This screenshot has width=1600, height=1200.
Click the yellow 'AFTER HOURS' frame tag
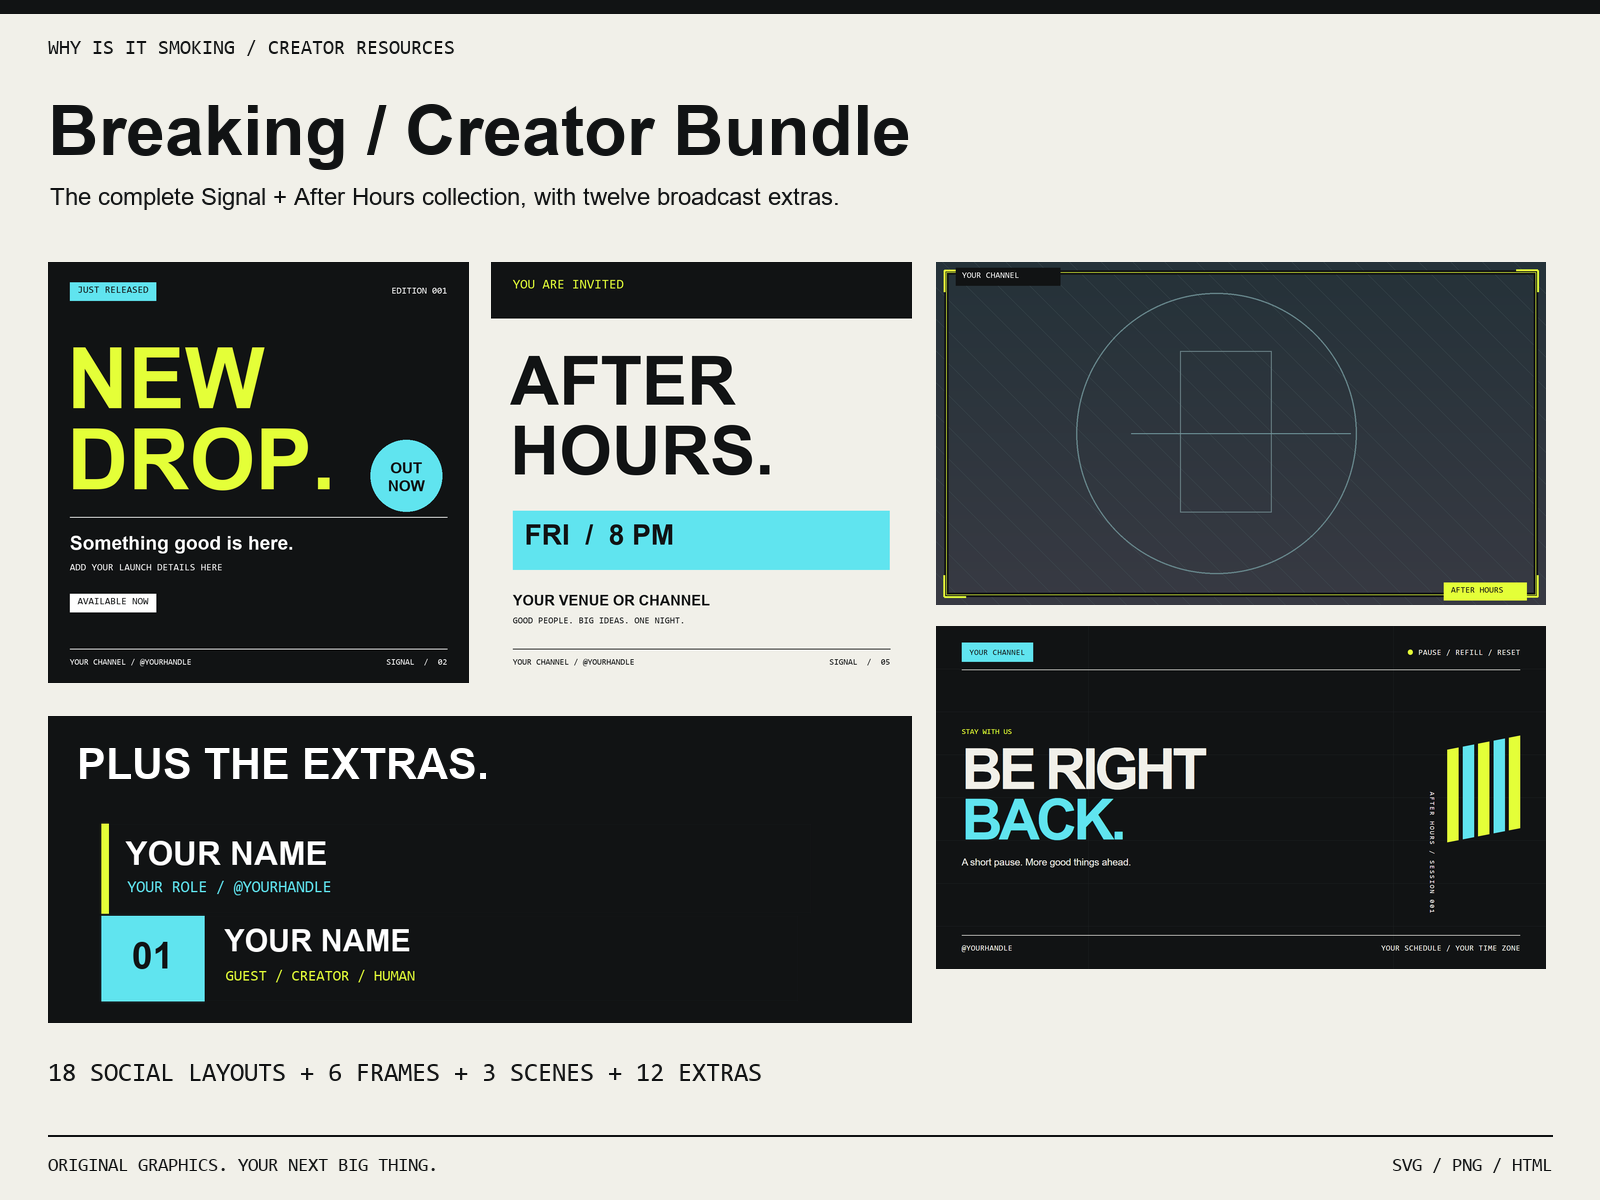[1484, 590]
